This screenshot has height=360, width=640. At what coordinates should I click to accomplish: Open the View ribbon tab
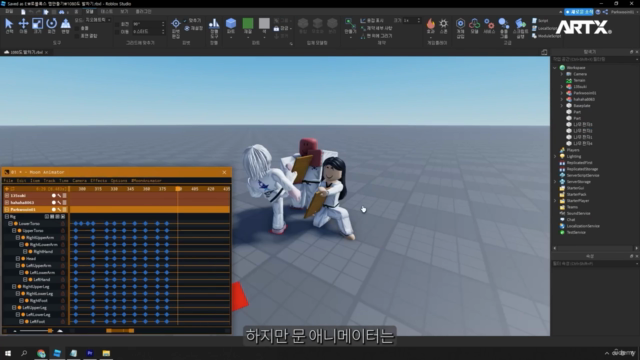(124, 12)
